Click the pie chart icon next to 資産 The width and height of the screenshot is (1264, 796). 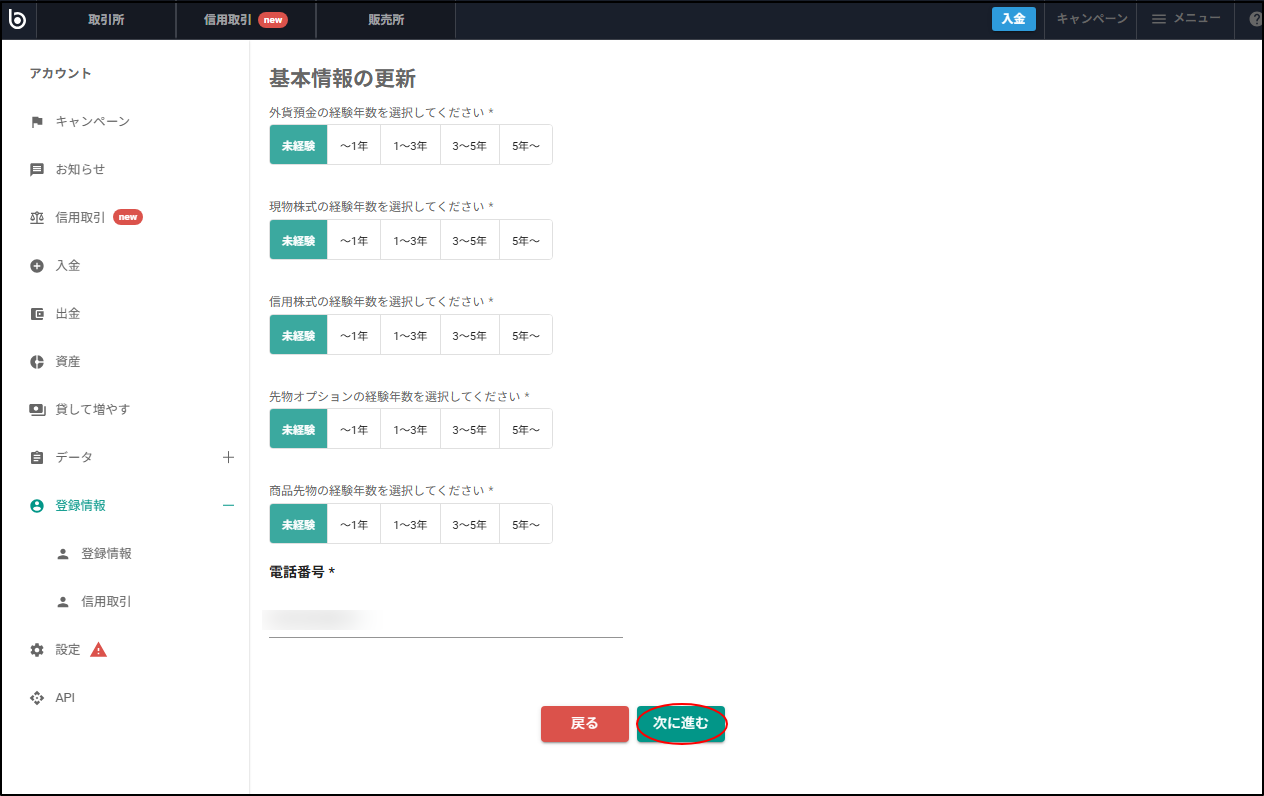[37, 362]
